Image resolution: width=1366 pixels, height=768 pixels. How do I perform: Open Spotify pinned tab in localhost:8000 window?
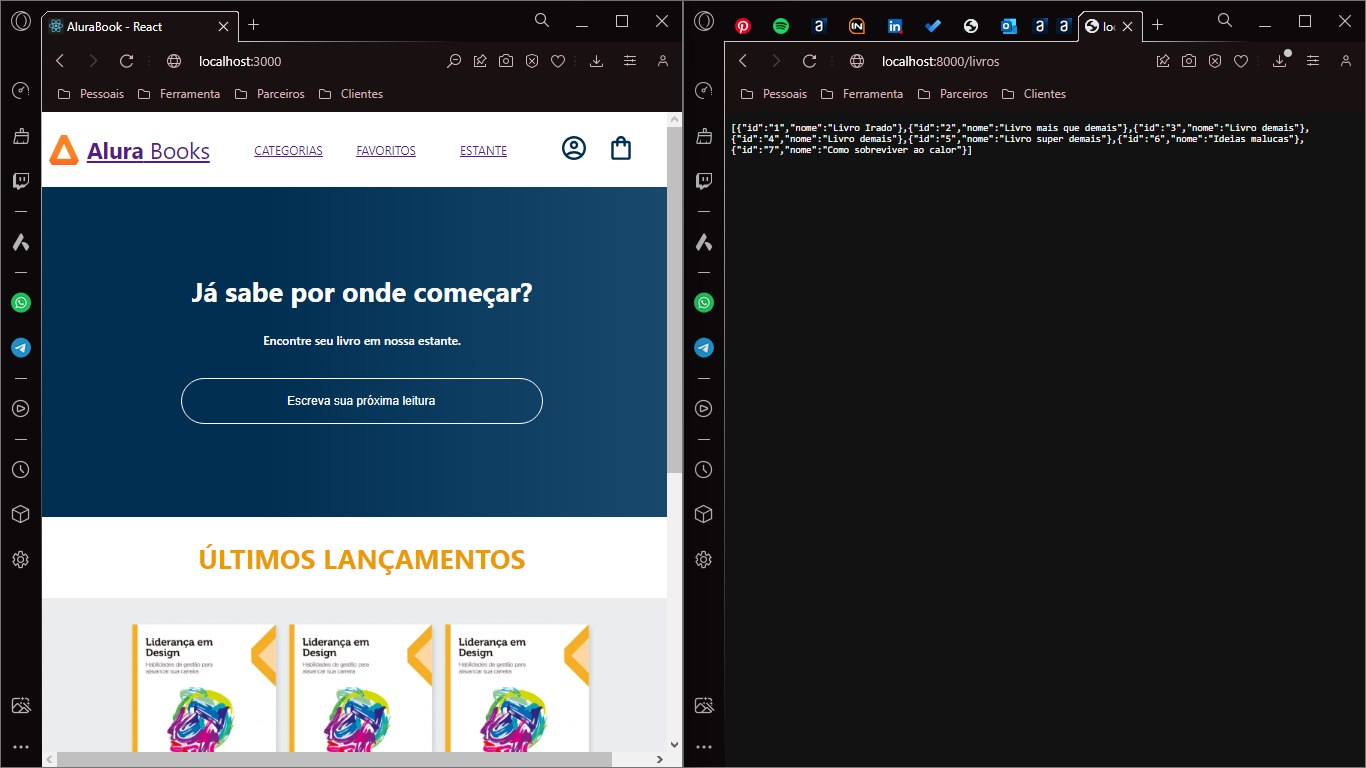coord(781,26)
